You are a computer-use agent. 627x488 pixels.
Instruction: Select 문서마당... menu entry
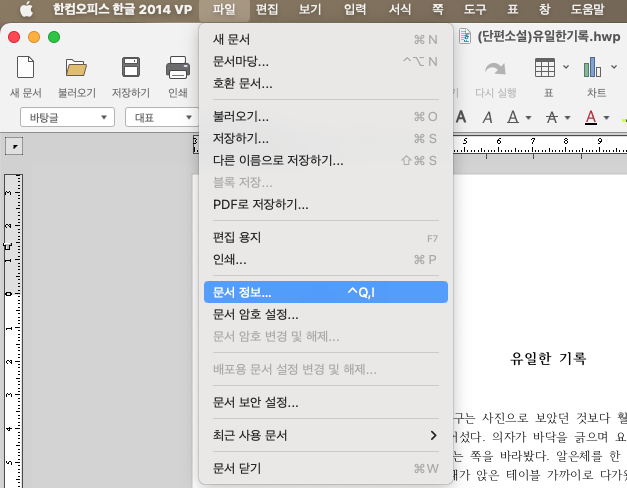326,61
